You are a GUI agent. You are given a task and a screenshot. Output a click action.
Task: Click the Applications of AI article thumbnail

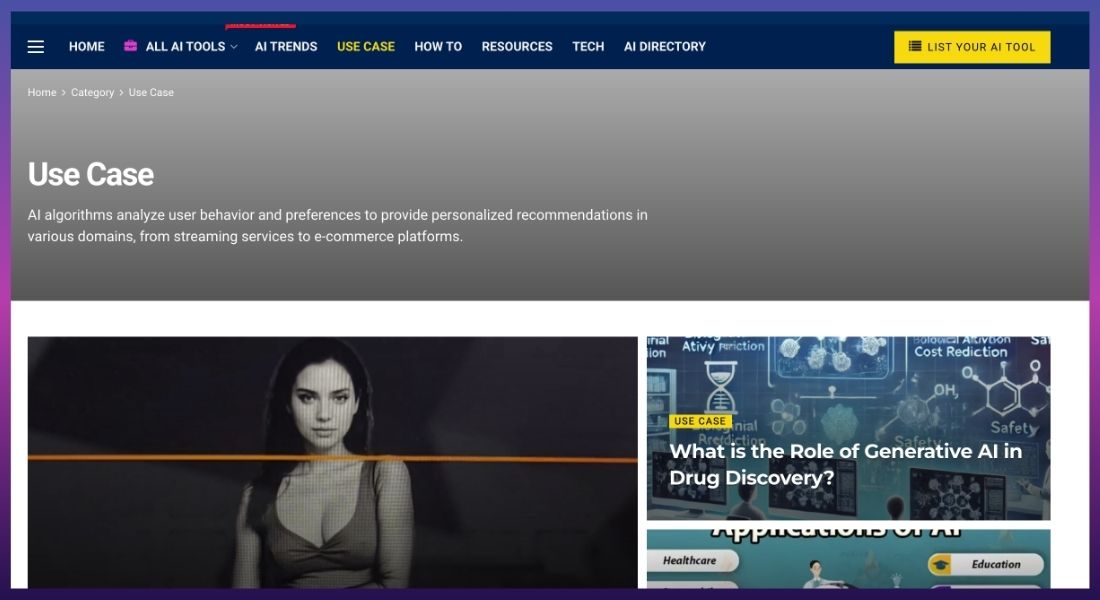[x=848, y=562]
